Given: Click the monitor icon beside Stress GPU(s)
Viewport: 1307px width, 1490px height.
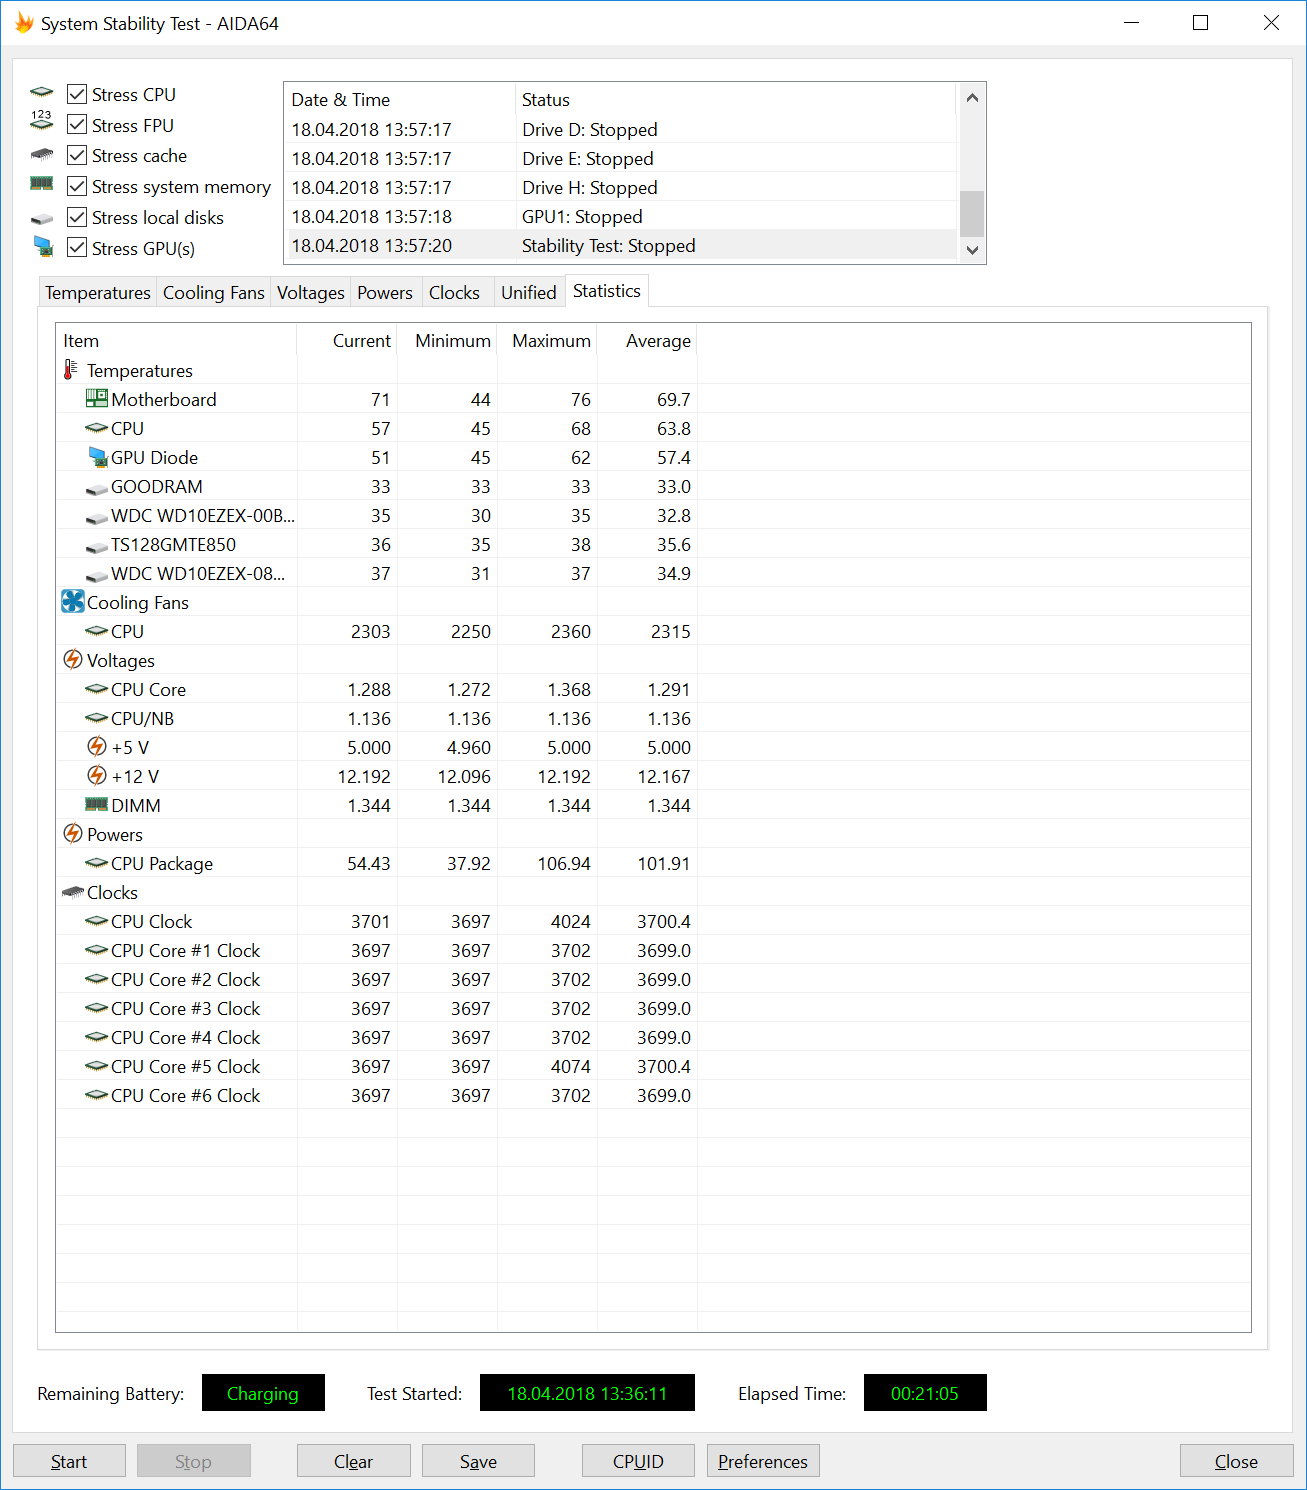Looking at the screenshot, I should [42, 246].
